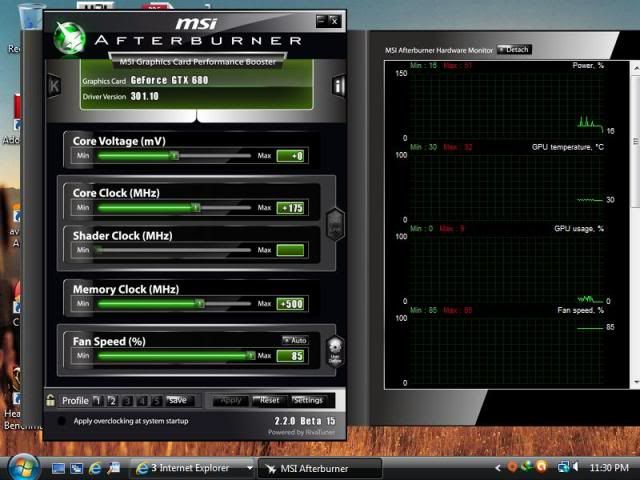The width and height of the screenshot is (640, 480).
Task: Click the Memory Clock slider handle
Action: coord(200,304)
